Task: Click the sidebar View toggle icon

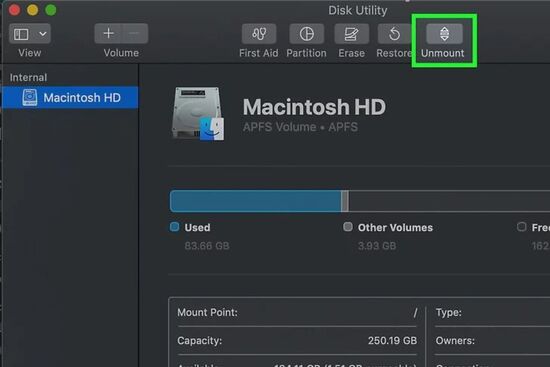Action: [x=21, y=34]
